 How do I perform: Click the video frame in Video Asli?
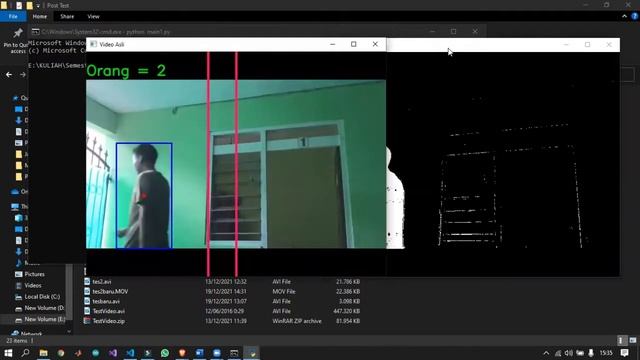[236, 164]
